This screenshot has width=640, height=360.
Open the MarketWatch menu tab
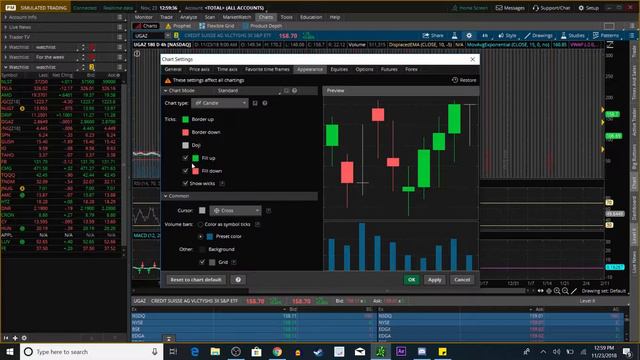[237, 17]
